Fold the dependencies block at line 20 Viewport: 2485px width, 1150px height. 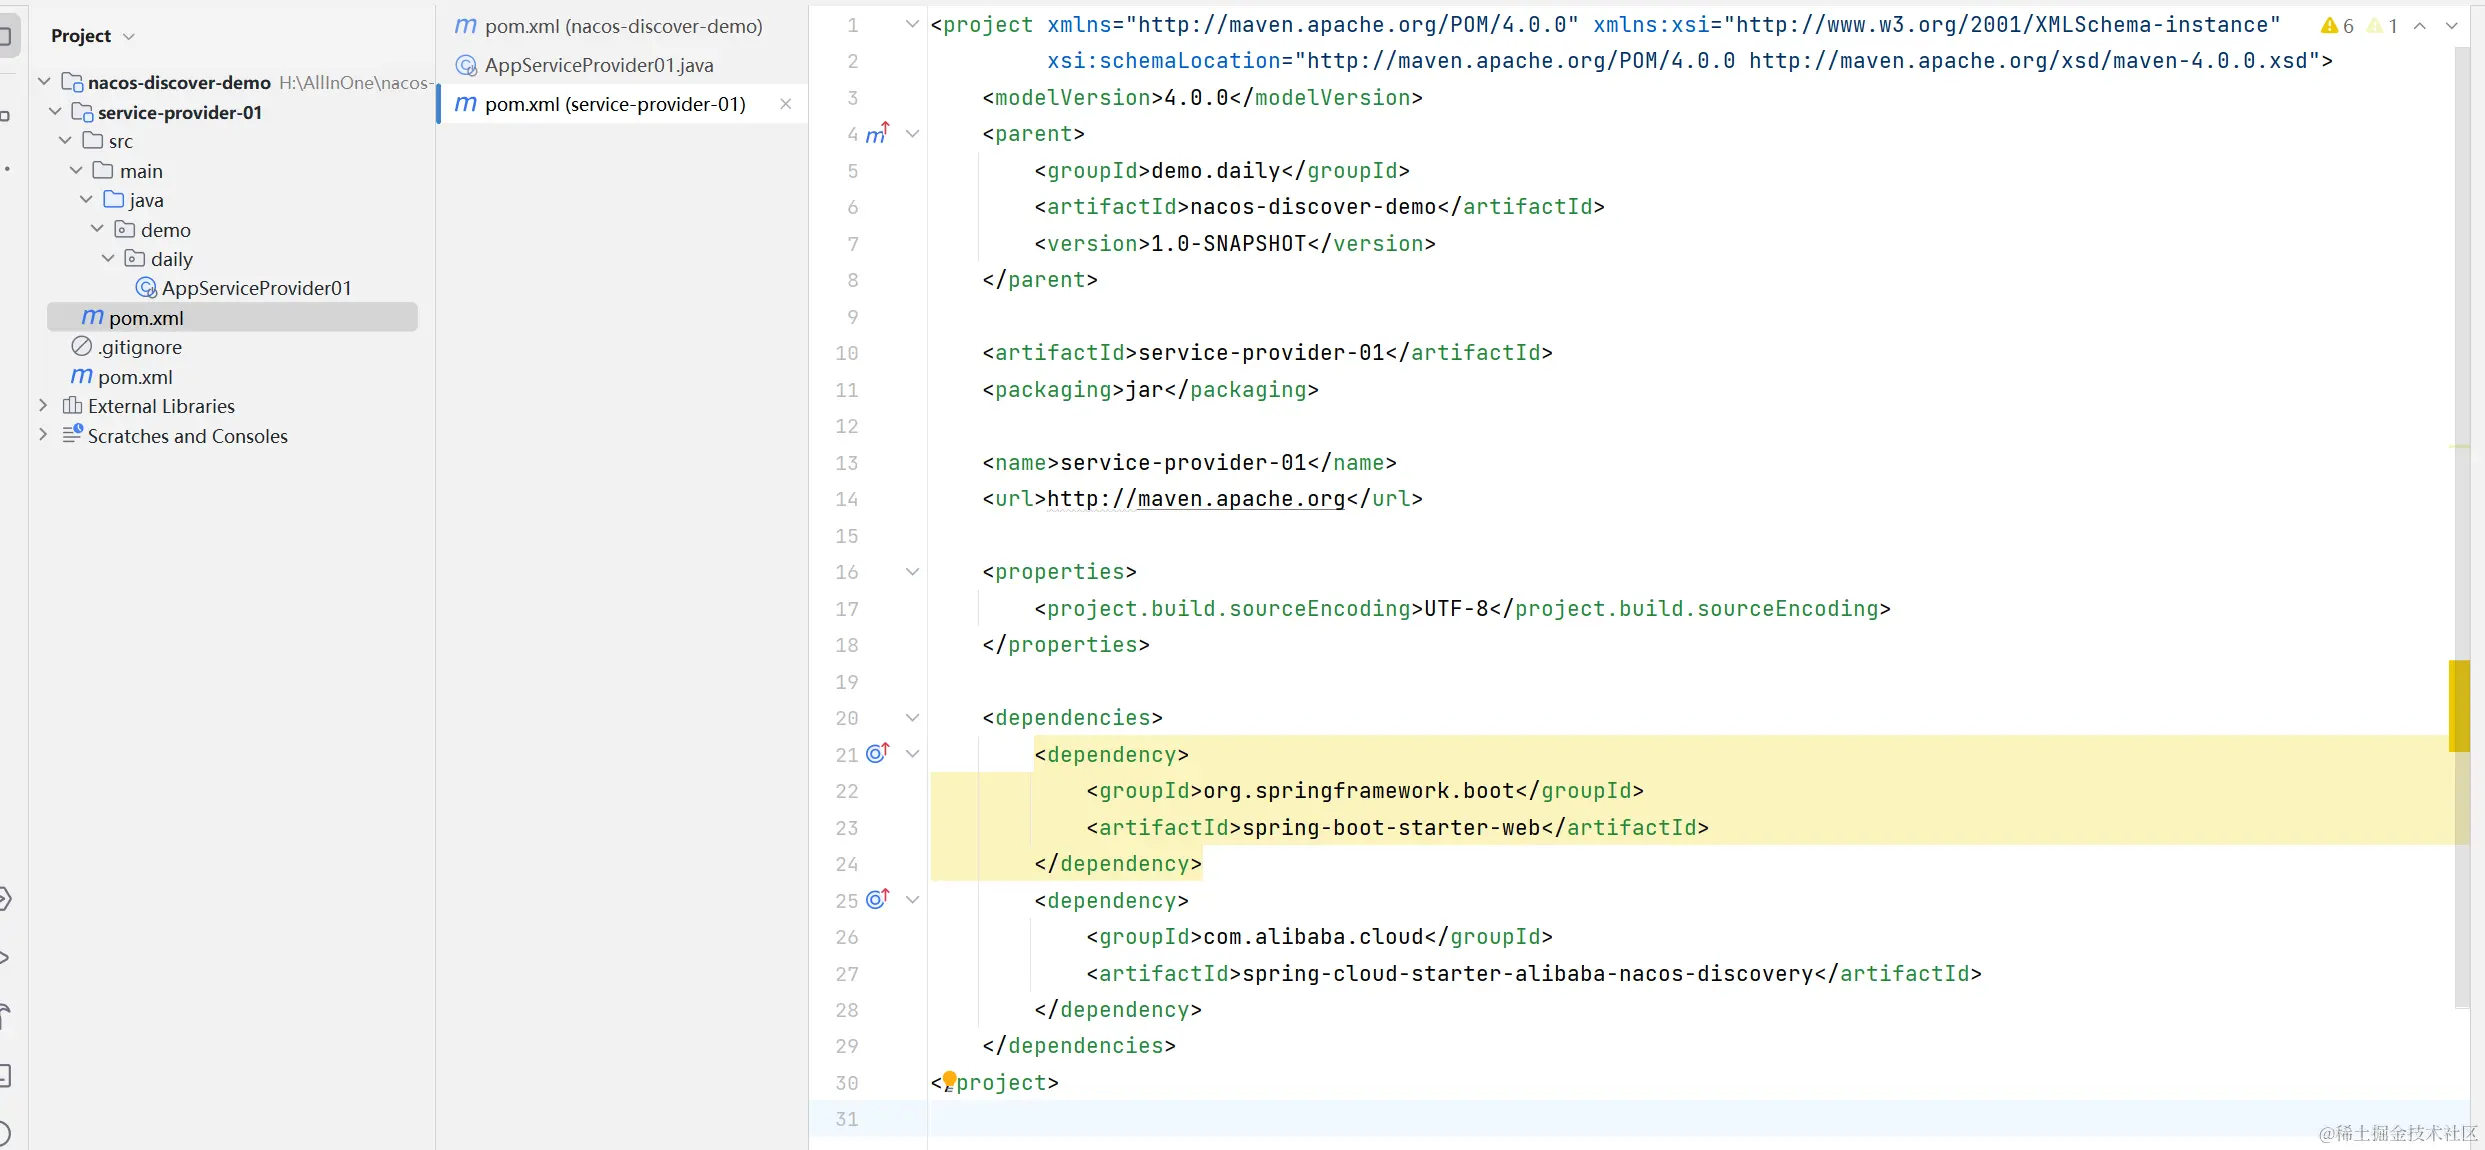click(x=912, y=718)
